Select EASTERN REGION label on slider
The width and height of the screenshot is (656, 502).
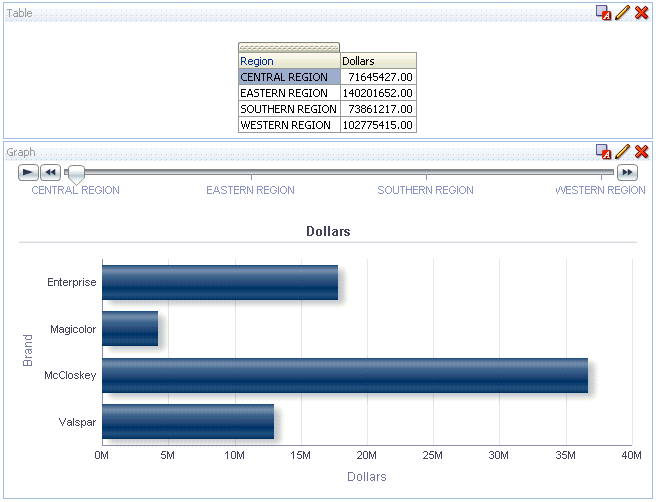coord(251,190)
